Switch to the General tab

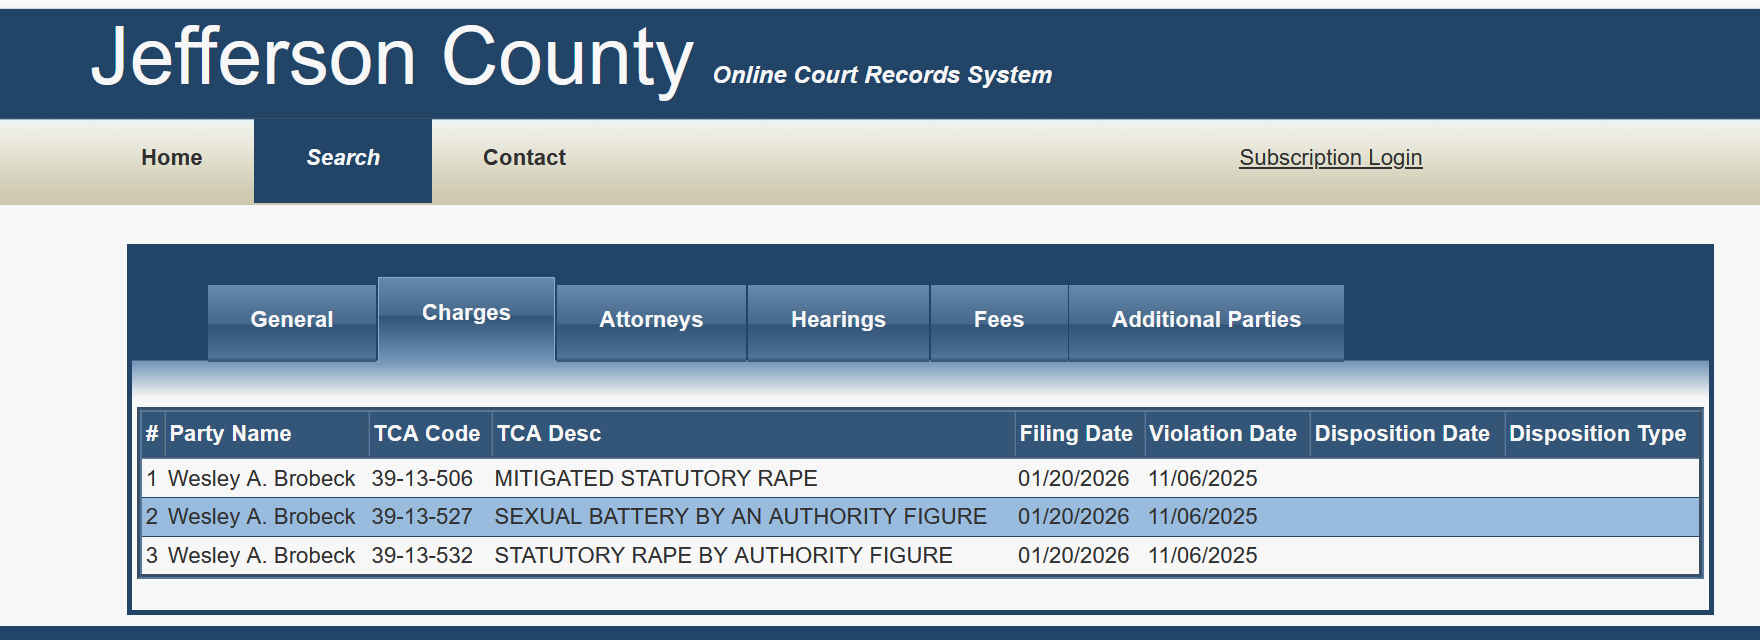point(292,321)
